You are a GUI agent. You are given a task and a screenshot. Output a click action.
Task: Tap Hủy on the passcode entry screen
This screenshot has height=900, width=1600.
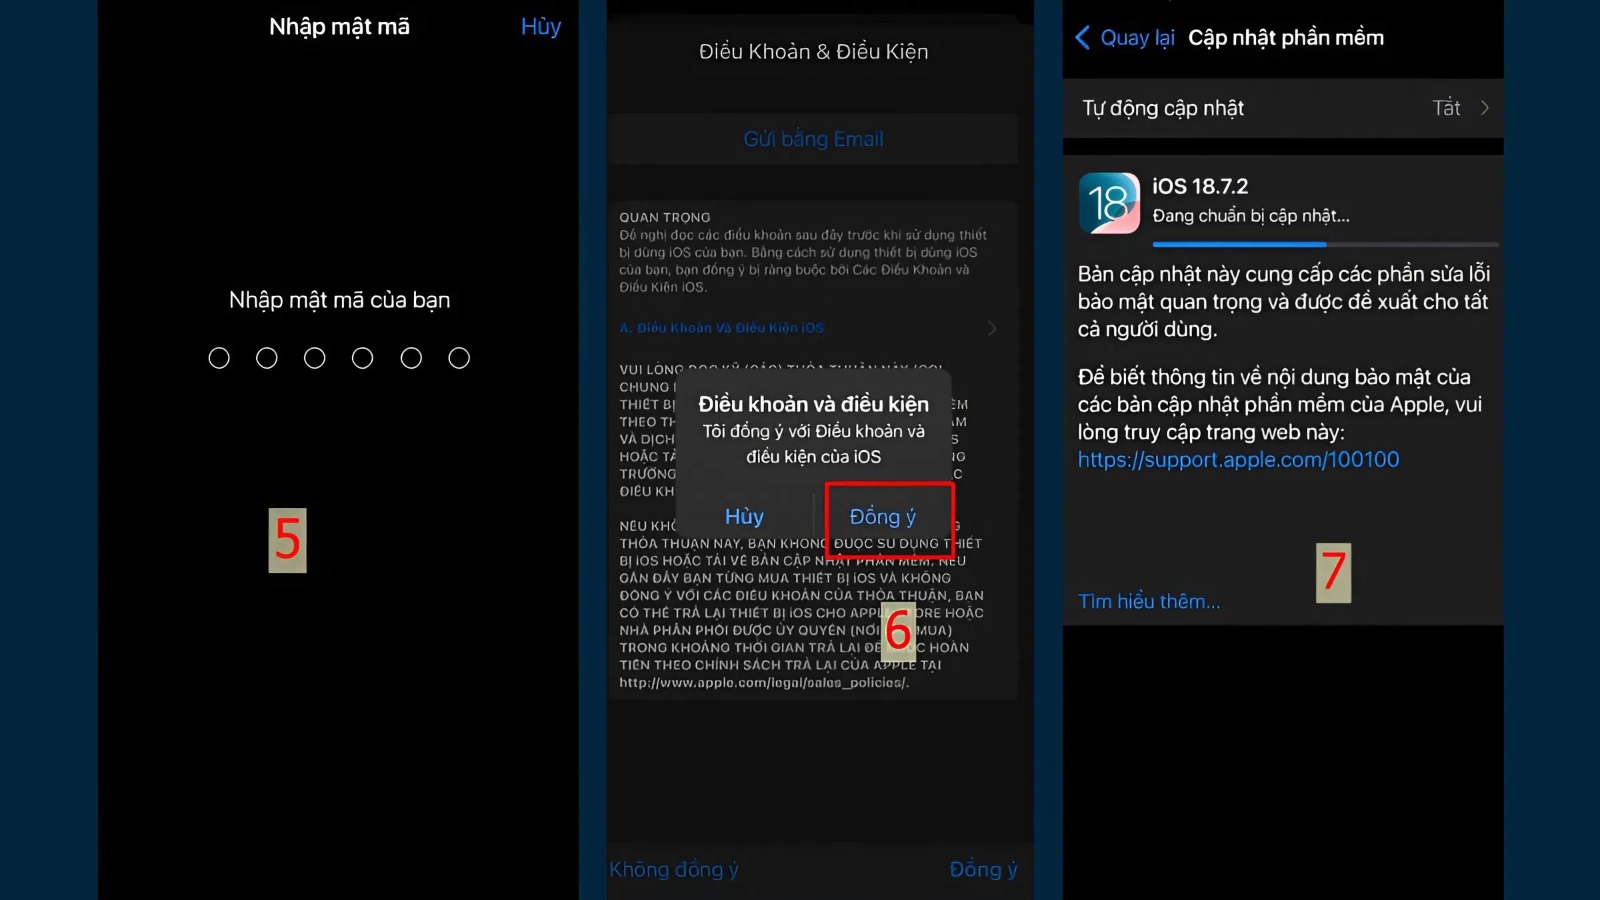click(x=541, y=27)
